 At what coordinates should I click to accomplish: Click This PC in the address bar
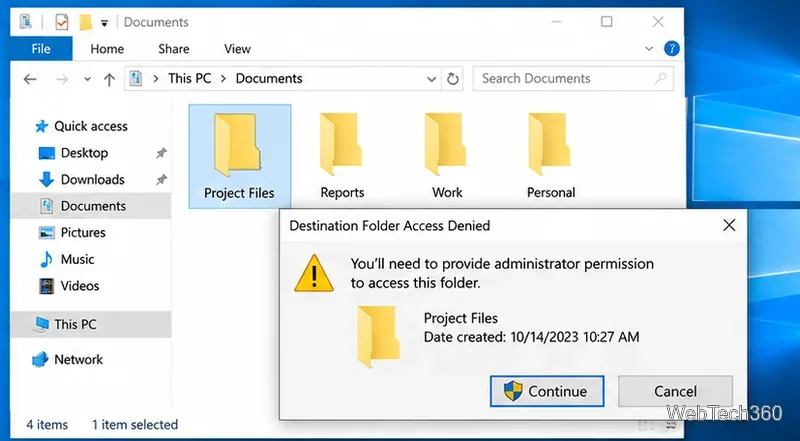point(189,79)
